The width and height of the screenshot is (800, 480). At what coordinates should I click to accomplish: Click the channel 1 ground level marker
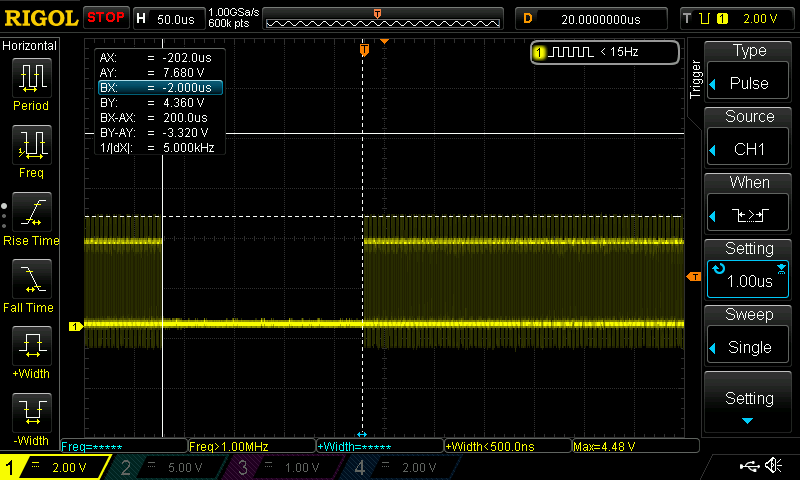point(76,326)
